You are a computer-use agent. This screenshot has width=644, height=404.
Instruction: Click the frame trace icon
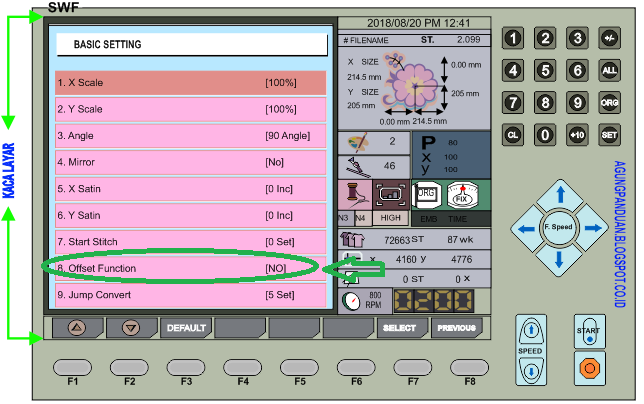point(391,195)
